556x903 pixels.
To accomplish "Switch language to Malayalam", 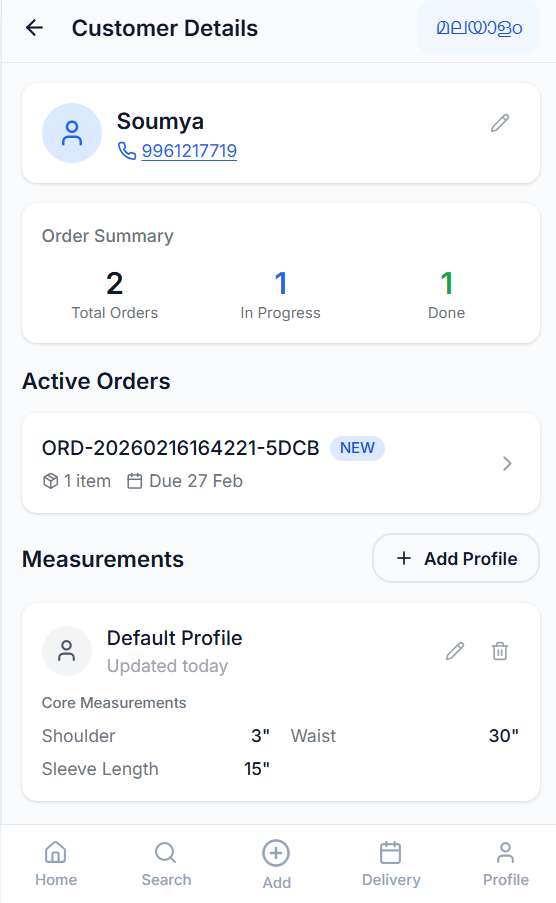I will (x=479, y=28).
